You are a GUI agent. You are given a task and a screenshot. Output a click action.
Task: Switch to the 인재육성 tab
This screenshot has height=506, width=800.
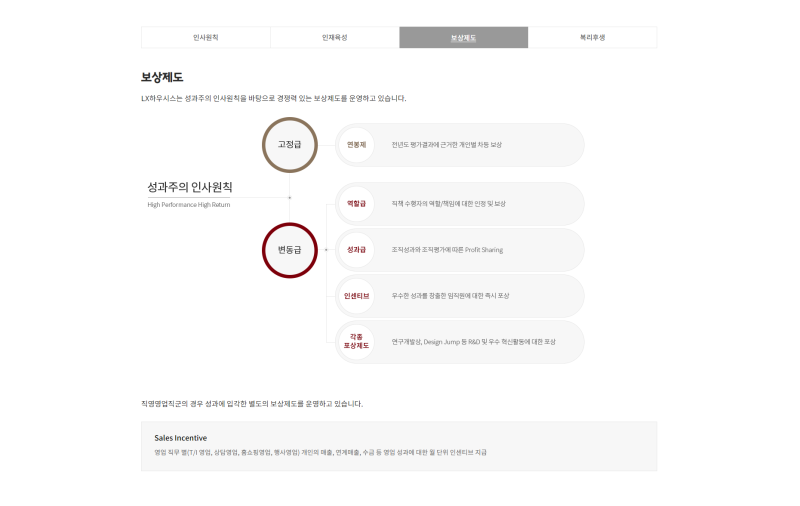click(334, 38)
